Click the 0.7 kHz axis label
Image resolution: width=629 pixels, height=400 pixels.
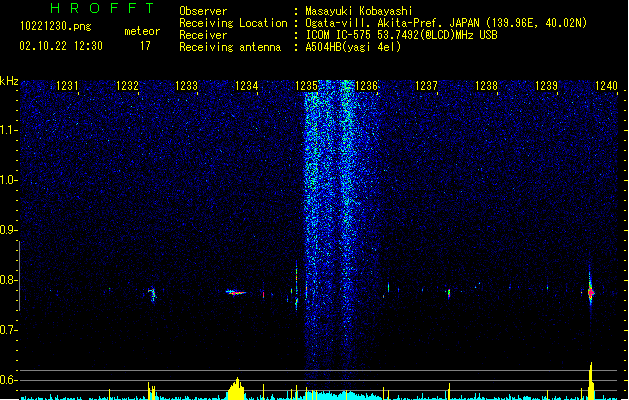click(x=9, y=330)
